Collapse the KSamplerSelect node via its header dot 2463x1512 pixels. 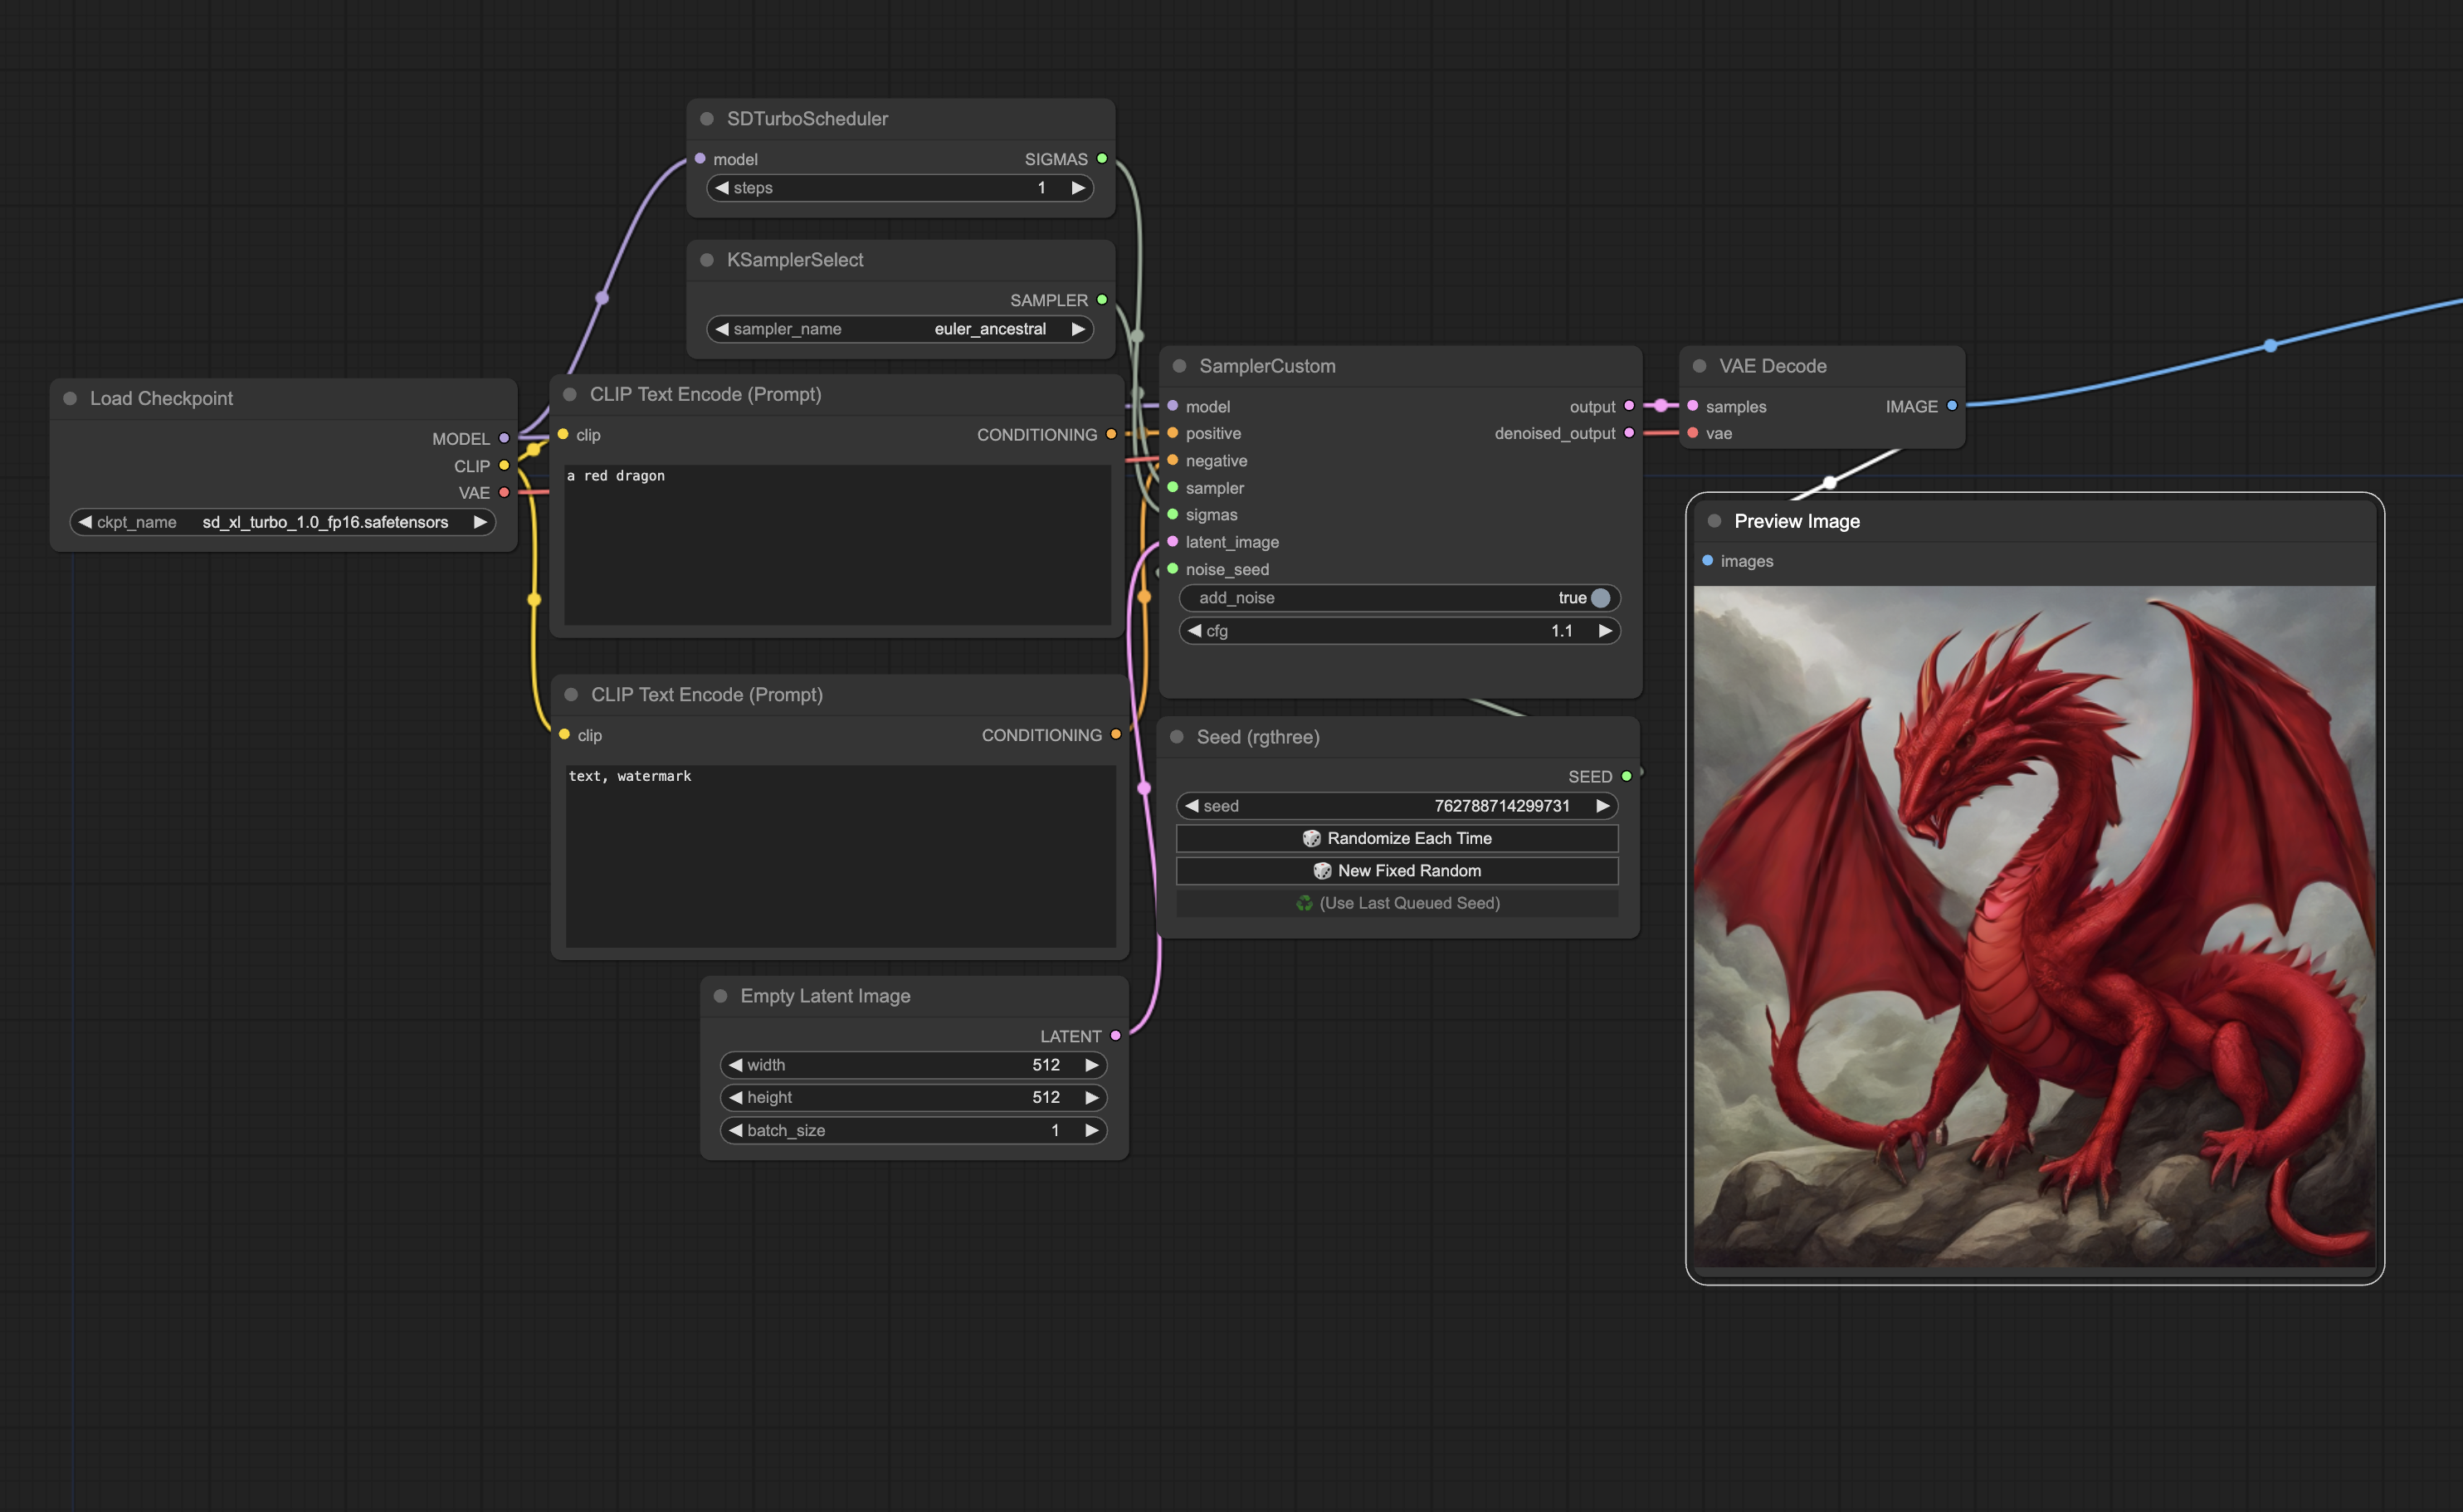707,260
